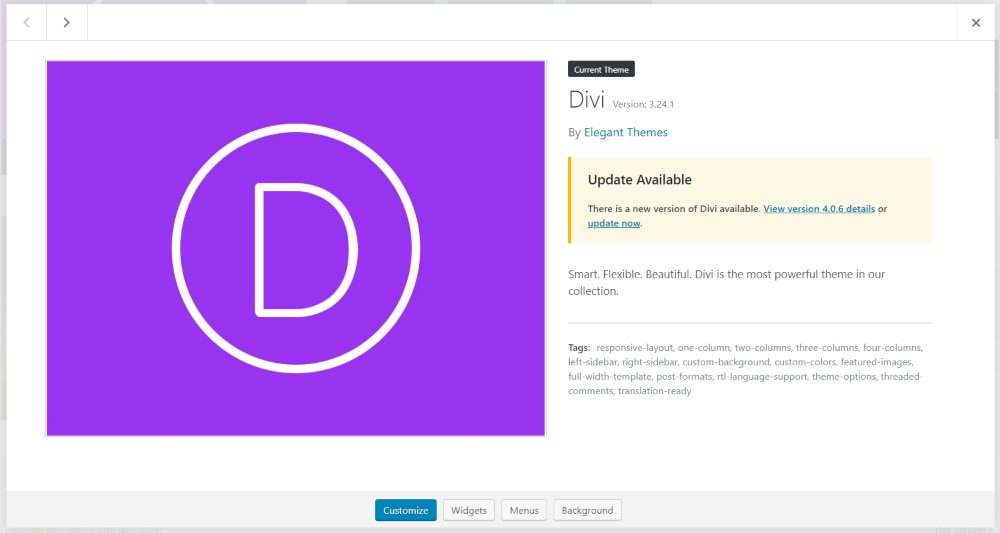Open the Menus button
Screen dimensions: 1000x533
coord(524,510)
